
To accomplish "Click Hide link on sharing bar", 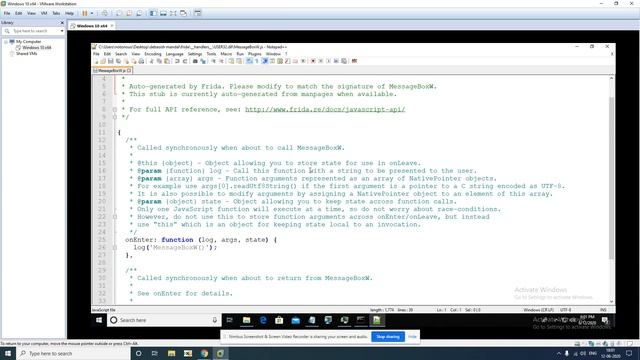I will click(x=412, y=337).
